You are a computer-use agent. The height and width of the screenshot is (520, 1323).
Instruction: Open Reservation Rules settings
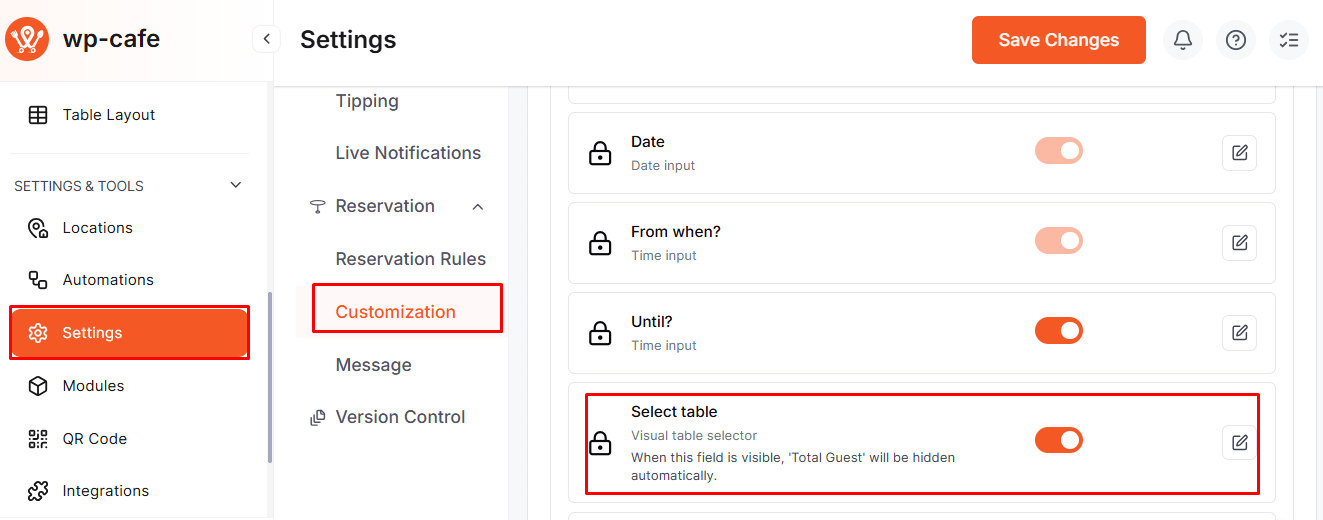[410, 259]
